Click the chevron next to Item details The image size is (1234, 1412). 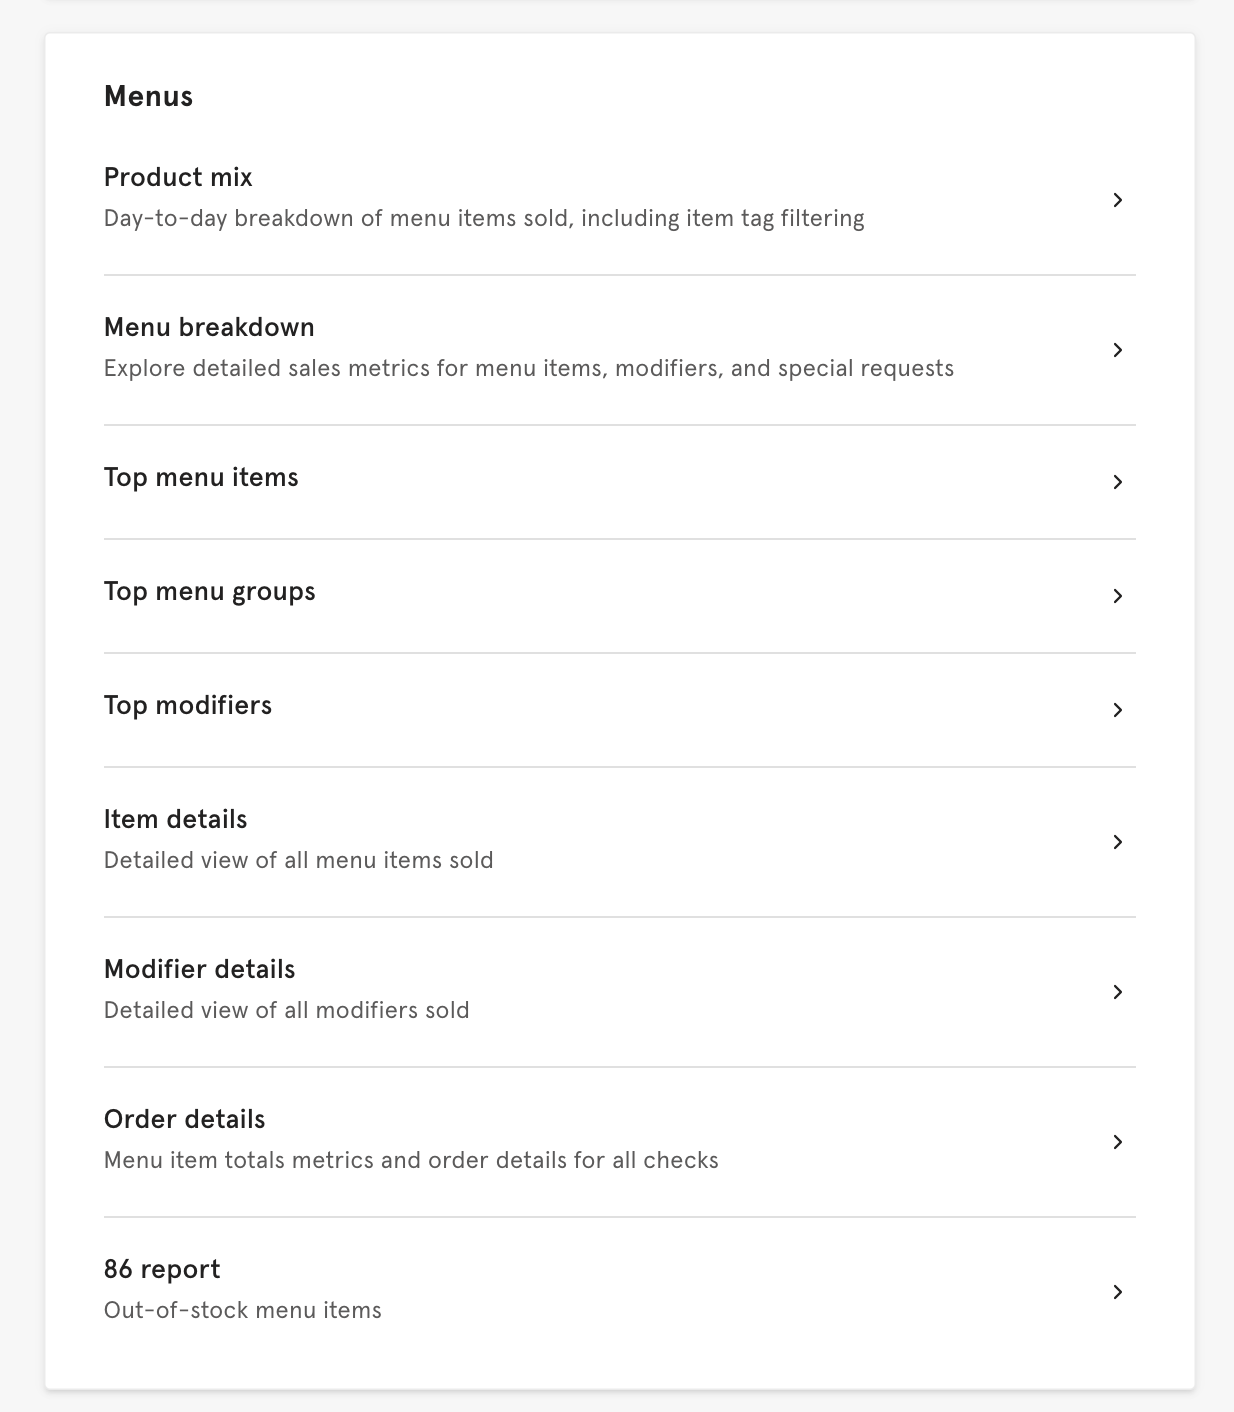click(x=1117, y=842)
